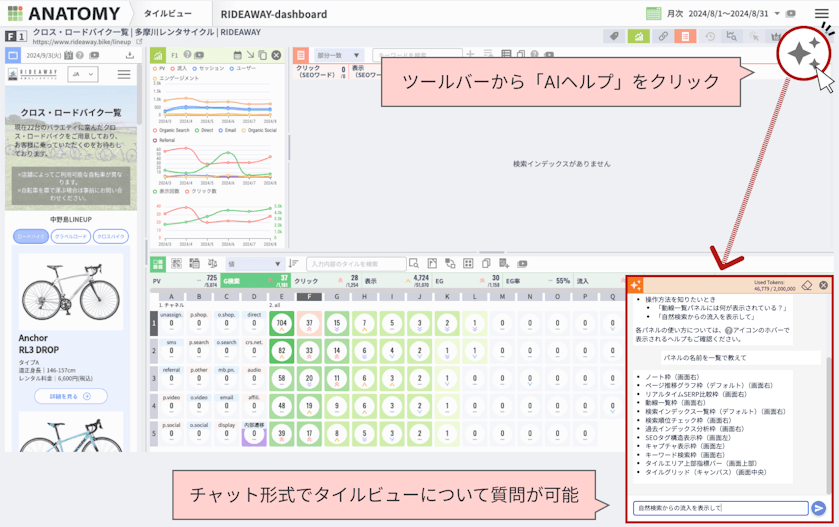Send the chat message with arrow button
Viewport: 839px width, 527px height.
(x=819, y=508)
